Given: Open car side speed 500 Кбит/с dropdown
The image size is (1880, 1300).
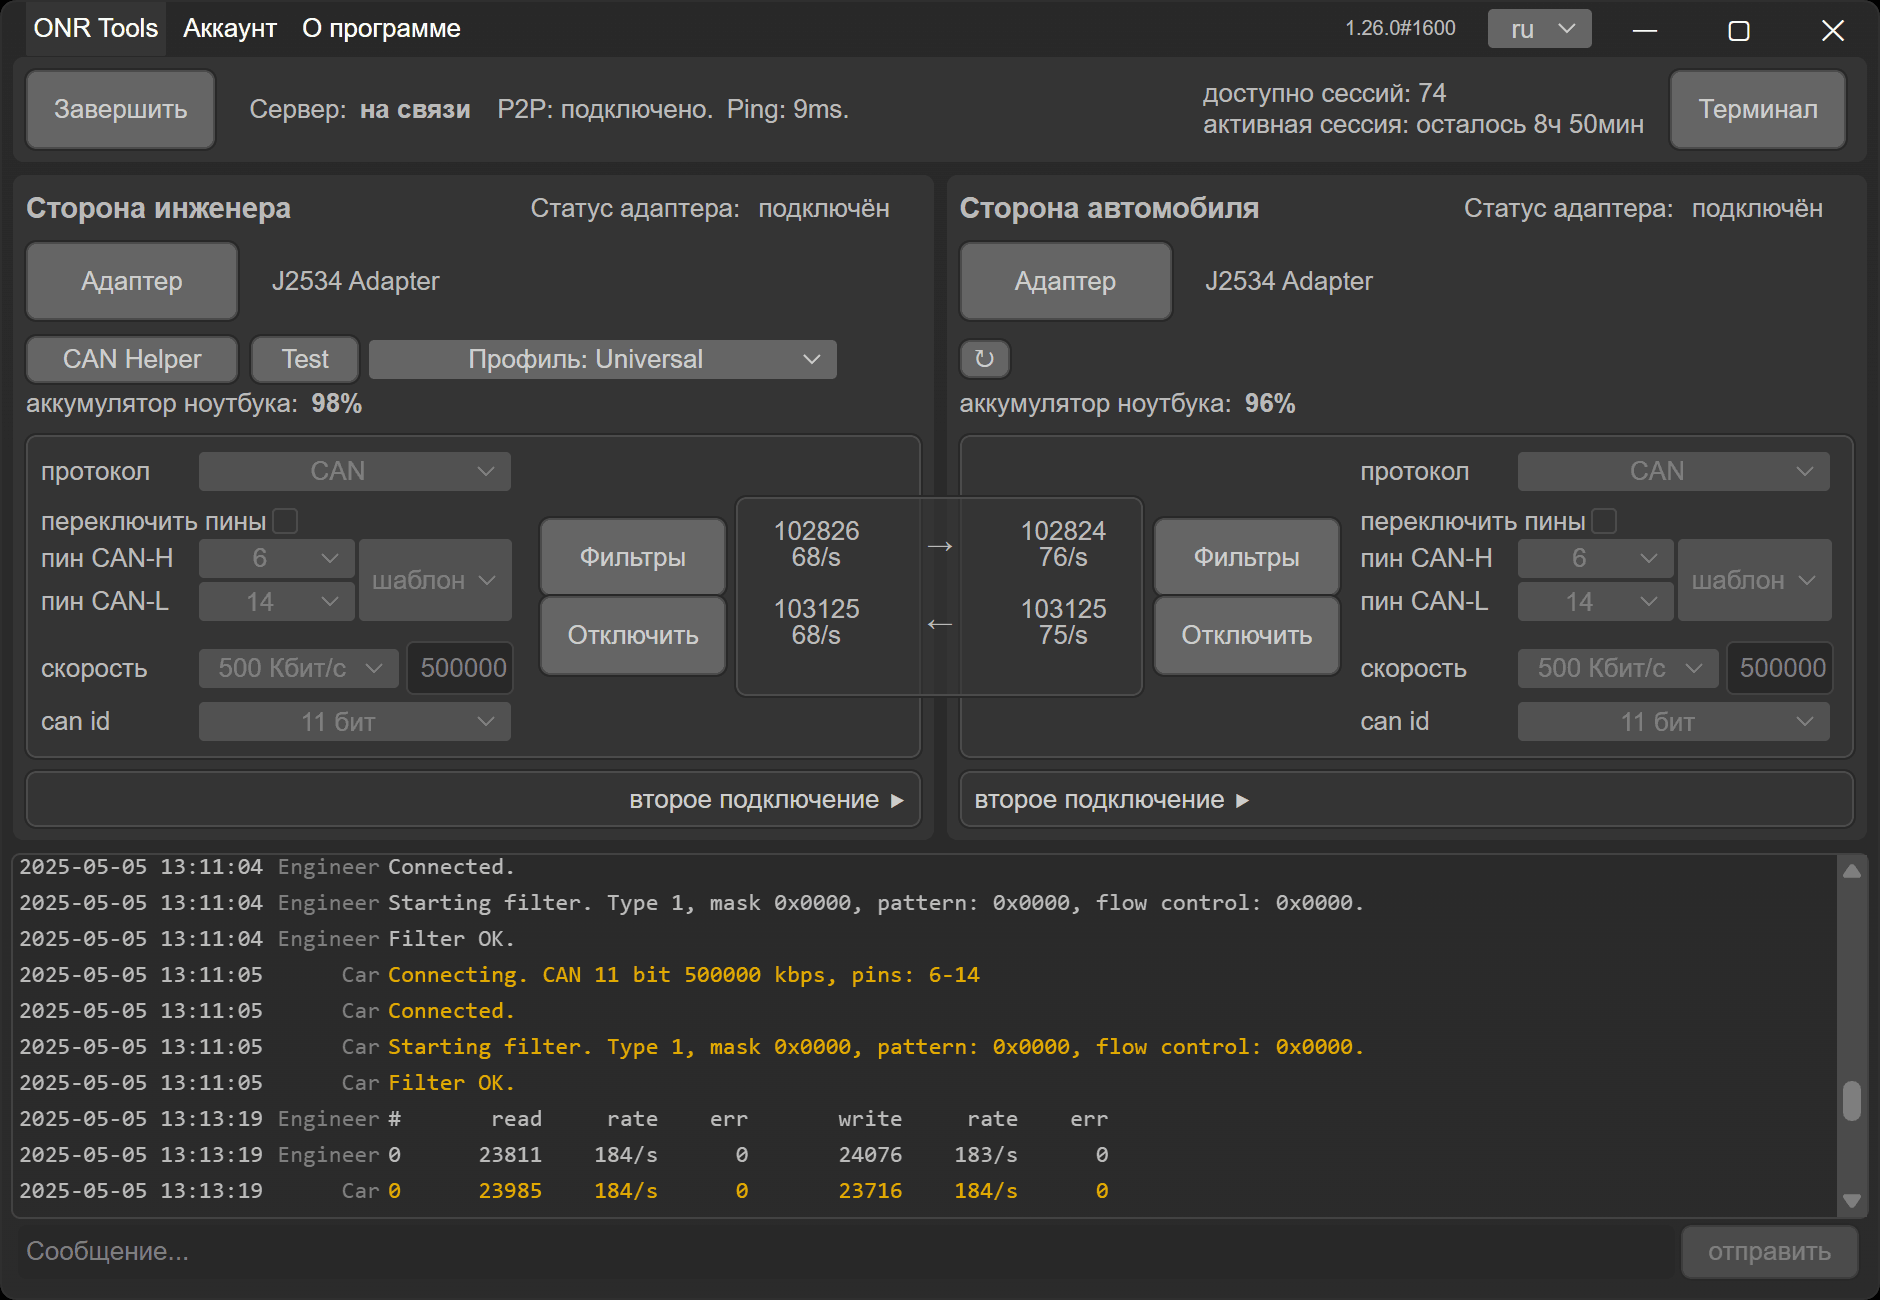Looking at the screenshot, I should 1618,668.
